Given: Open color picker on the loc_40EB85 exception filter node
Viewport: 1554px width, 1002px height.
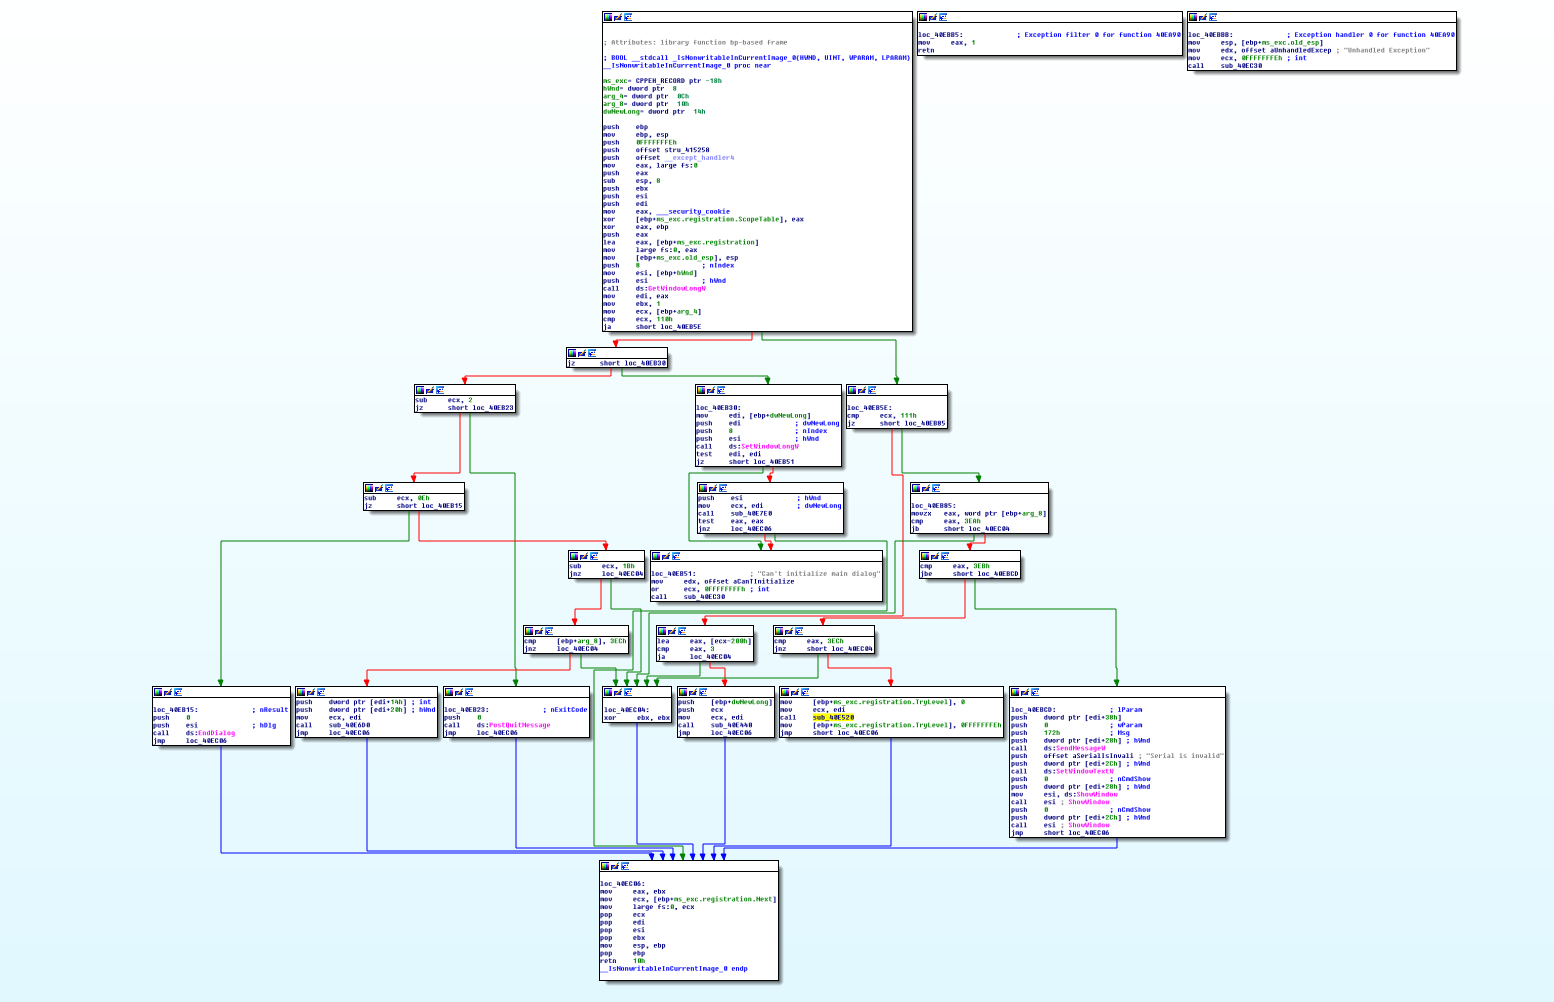Looking at the screenshot, I should point(923,17).
